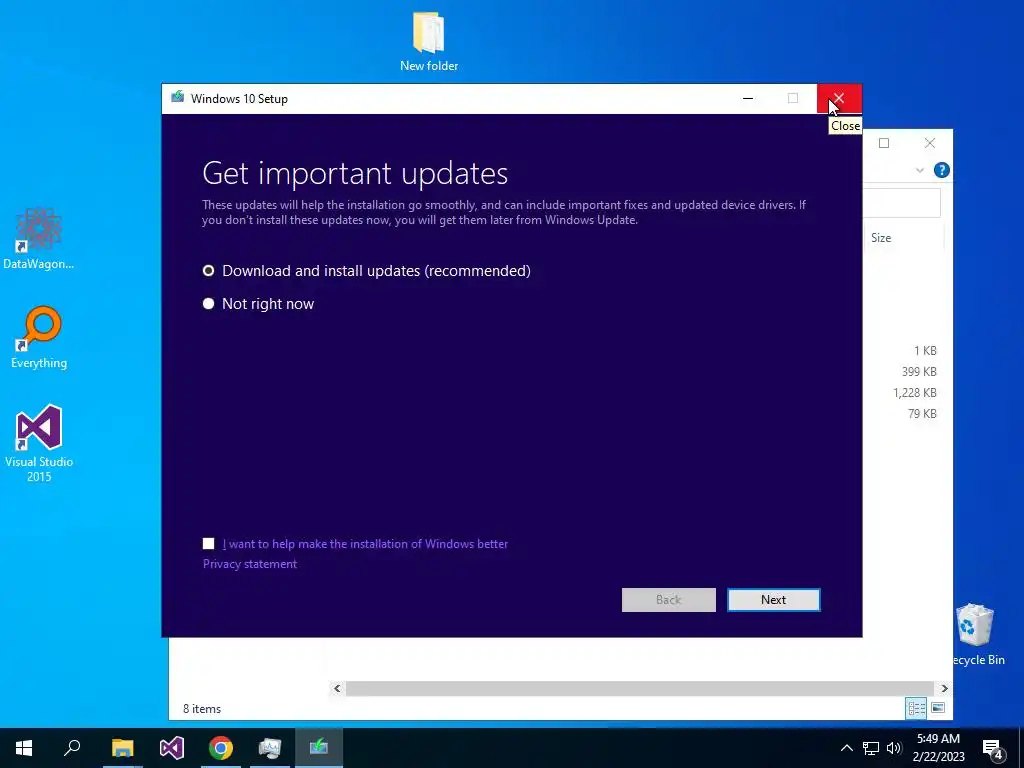Open taskbar search magnifier

pyautogui.click(x=72, y=748)
